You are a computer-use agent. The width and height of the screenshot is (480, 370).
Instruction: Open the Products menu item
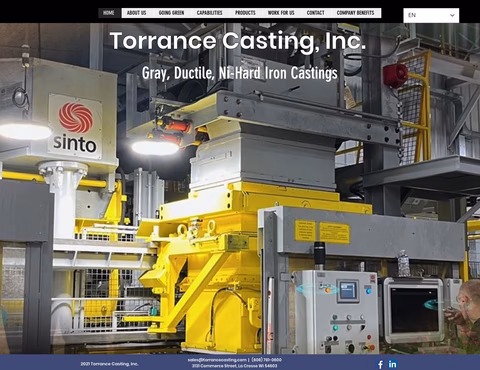pos(245,13)
